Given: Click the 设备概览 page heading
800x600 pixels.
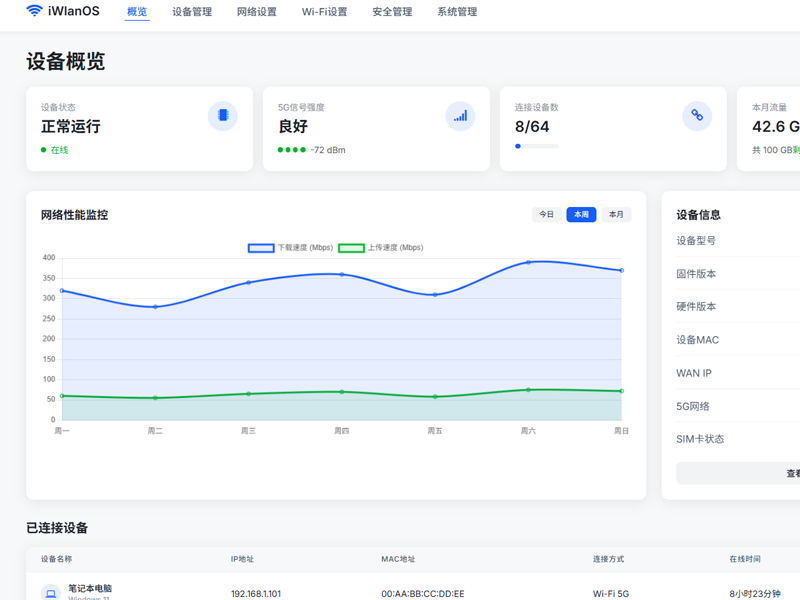Looking at the screenshot, I should tap(65, 61).
